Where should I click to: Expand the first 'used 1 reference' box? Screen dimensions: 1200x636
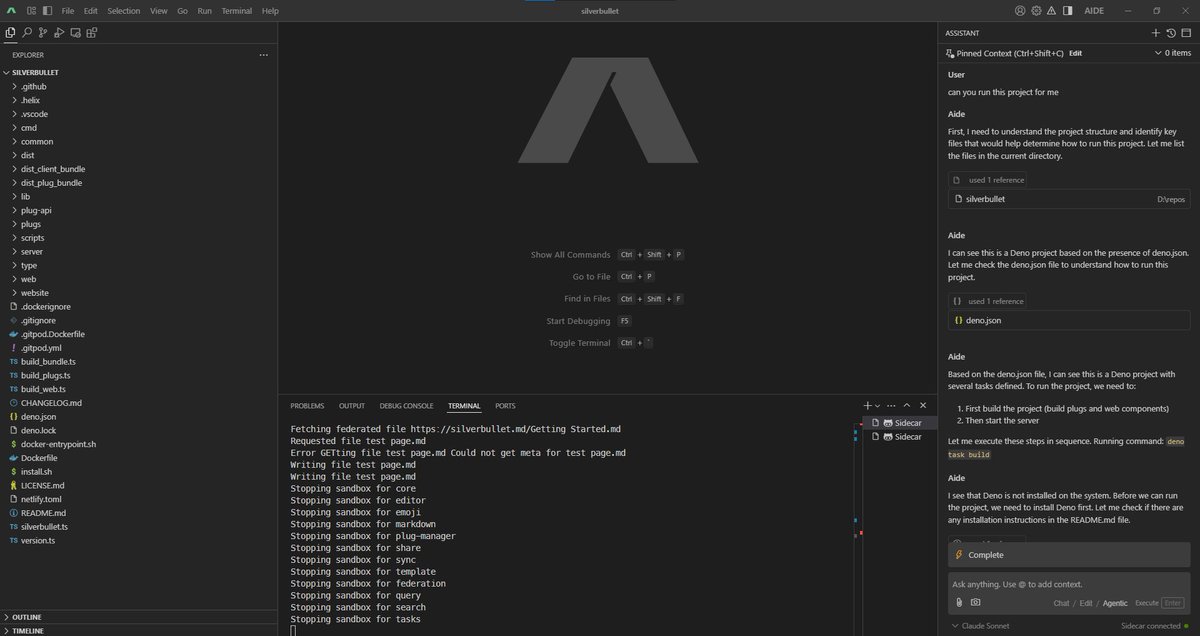coord(987,180)
